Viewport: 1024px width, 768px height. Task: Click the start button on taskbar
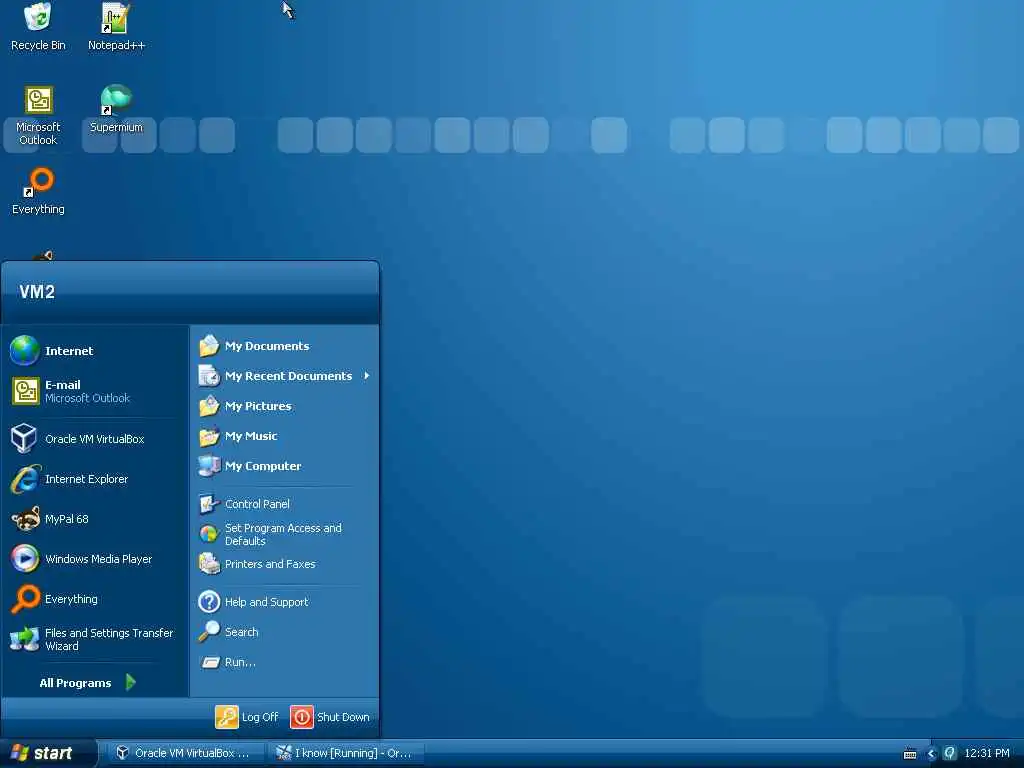[47, 753]
